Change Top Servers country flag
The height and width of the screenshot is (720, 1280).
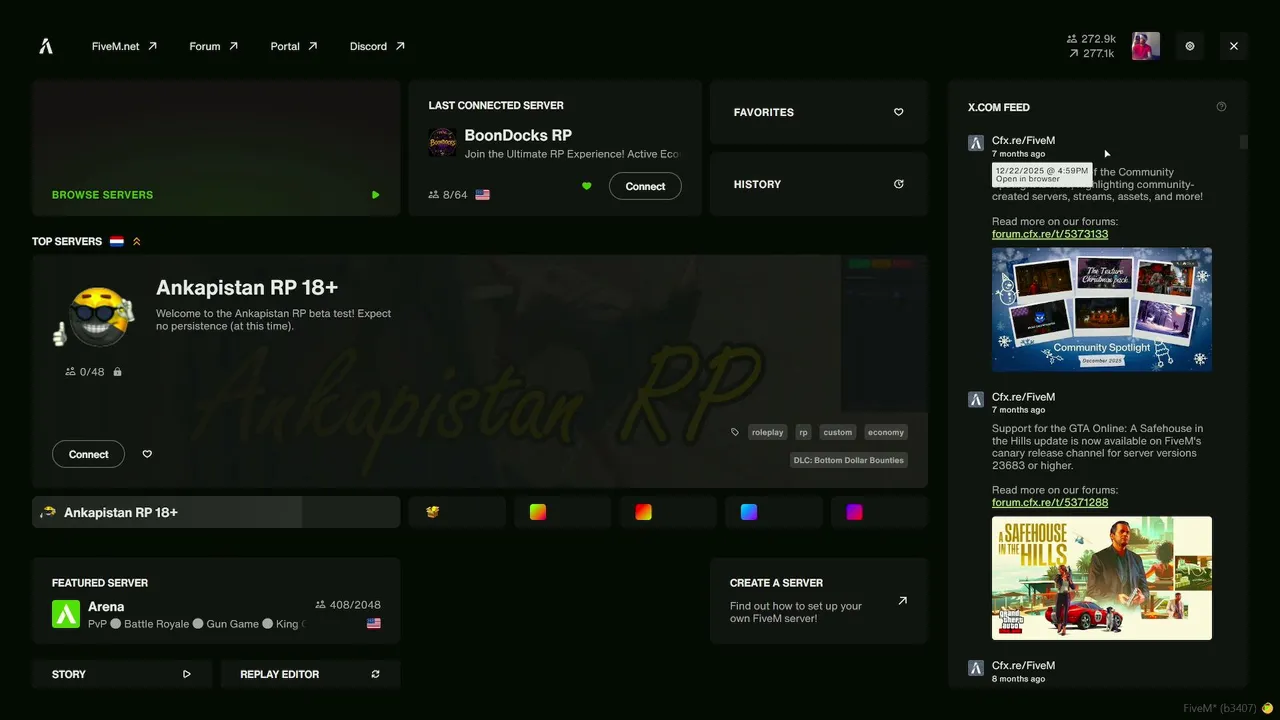pos(117,241)
